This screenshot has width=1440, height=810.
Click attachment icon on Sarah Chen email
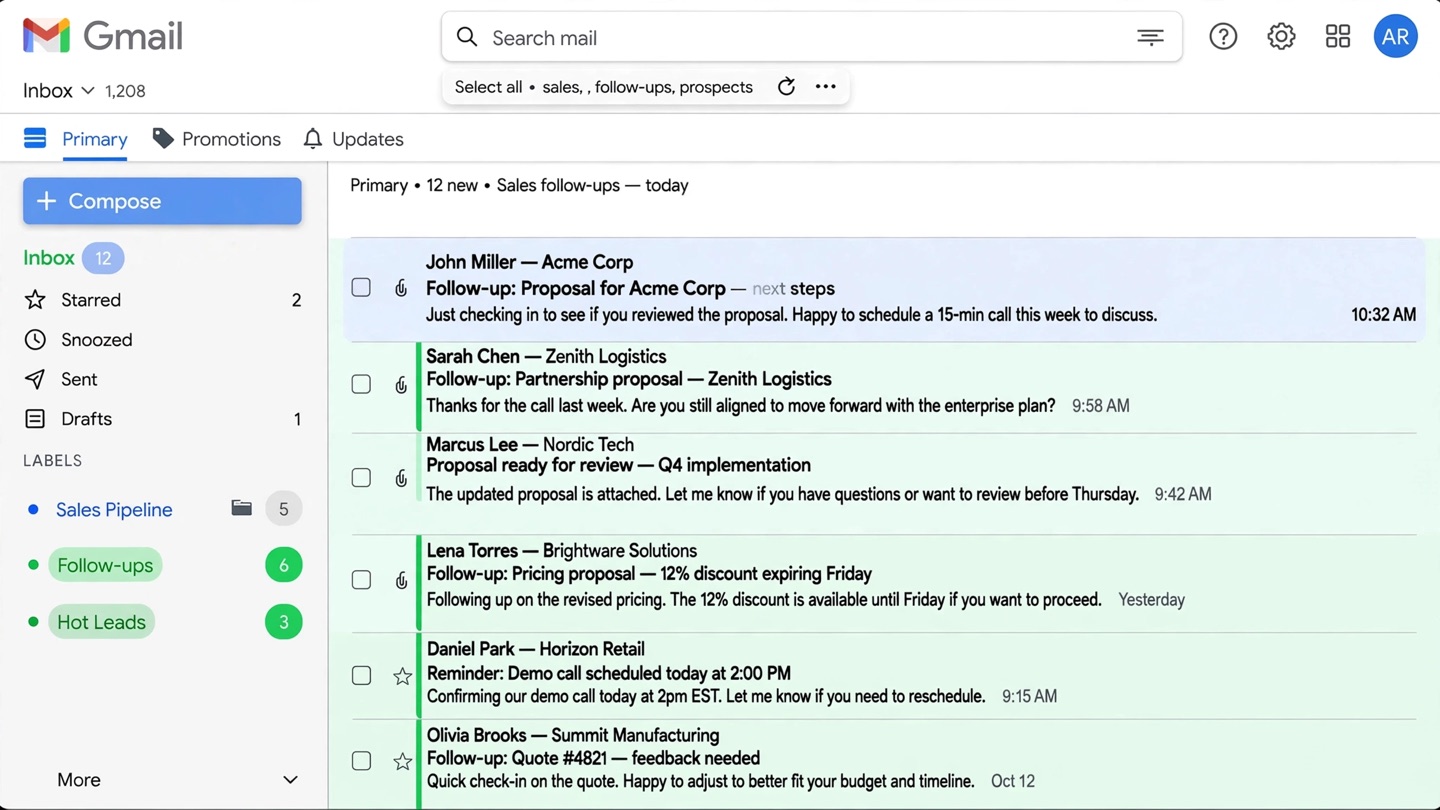(x=401, y=385)
